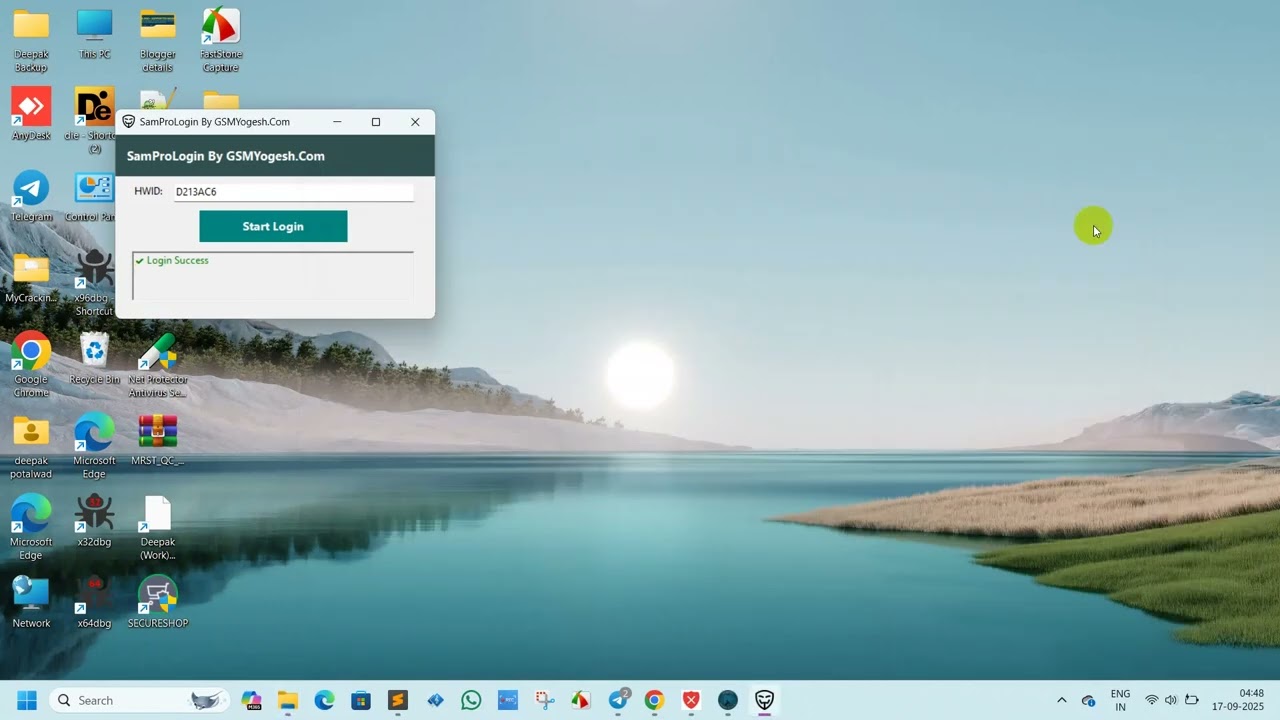Select x32dbg desktop shortcut
1280x720 pixels.
(x=95, y=520)
